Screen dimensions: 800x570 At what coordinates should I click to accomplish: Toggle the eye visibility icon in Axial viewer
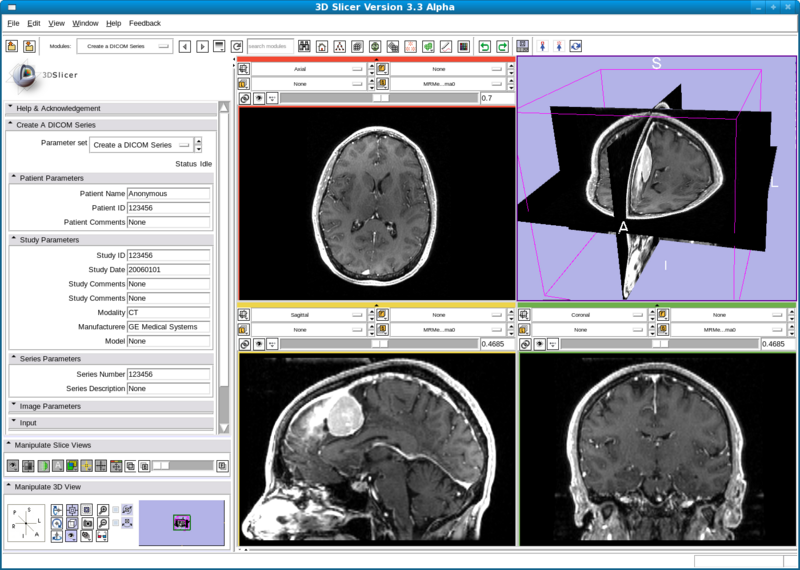(x=258, y=99)
